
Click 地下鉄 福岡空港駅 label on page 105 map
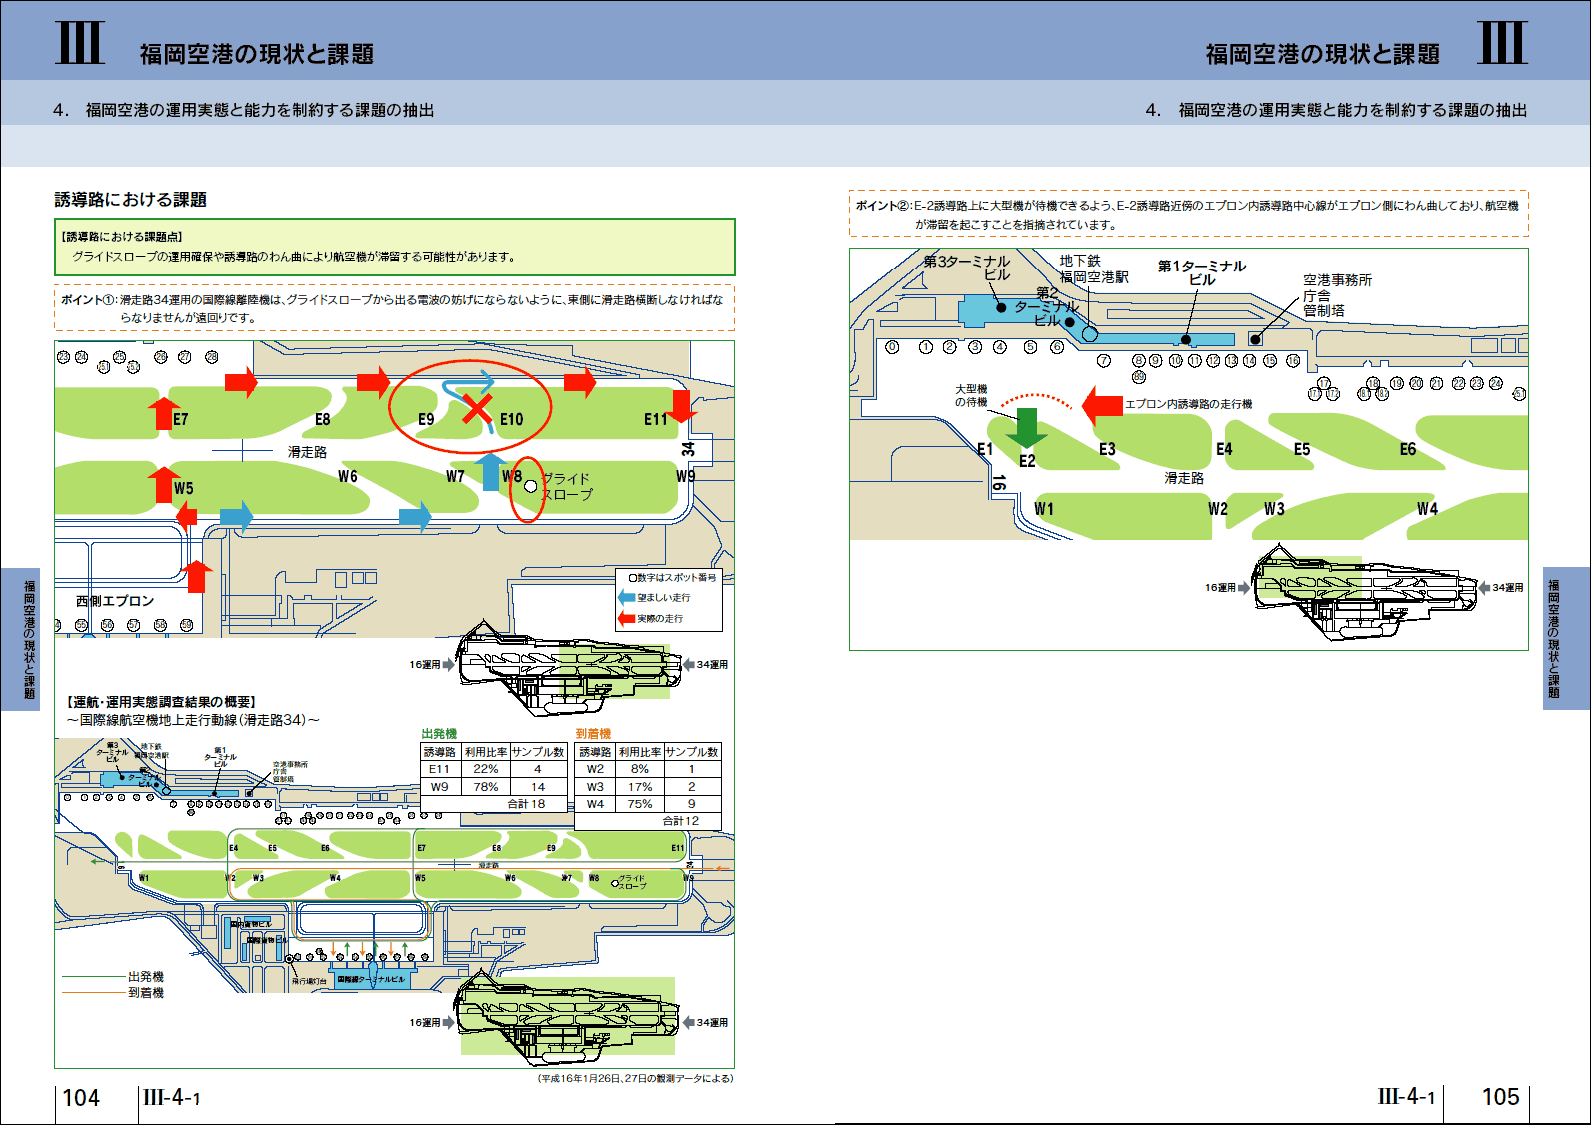click(1094, 269)
